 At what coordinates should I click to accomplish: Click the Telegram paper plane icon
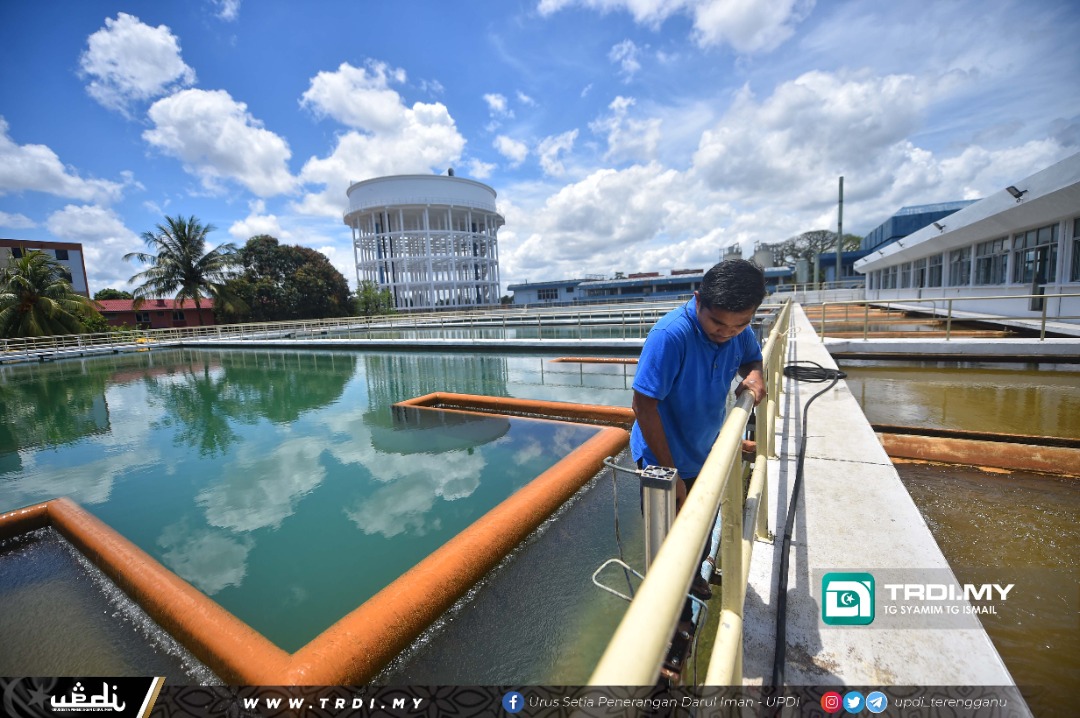point(876,702)
